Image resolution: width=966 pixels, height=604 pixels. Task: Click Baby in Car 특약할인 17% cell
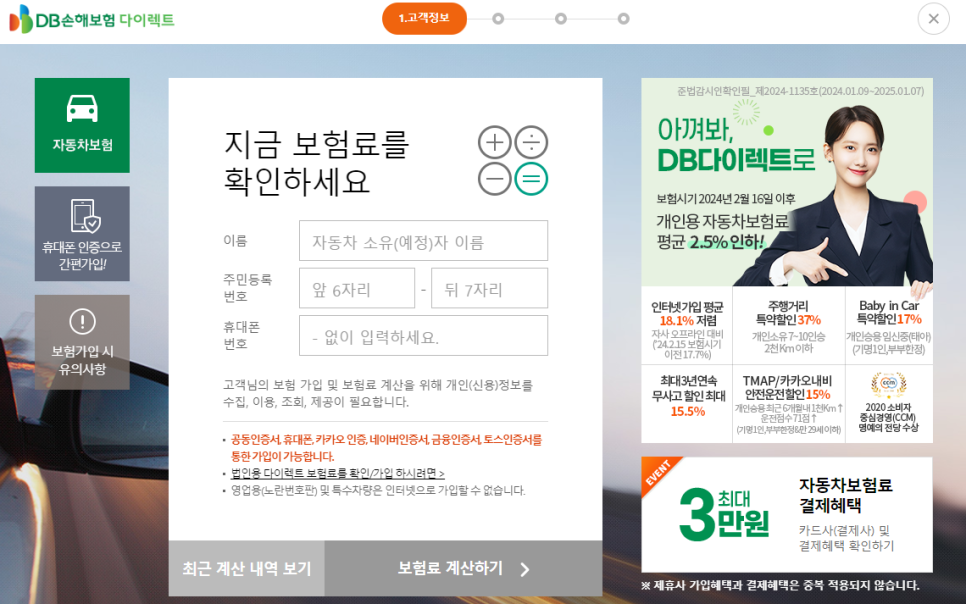[889, 325]
